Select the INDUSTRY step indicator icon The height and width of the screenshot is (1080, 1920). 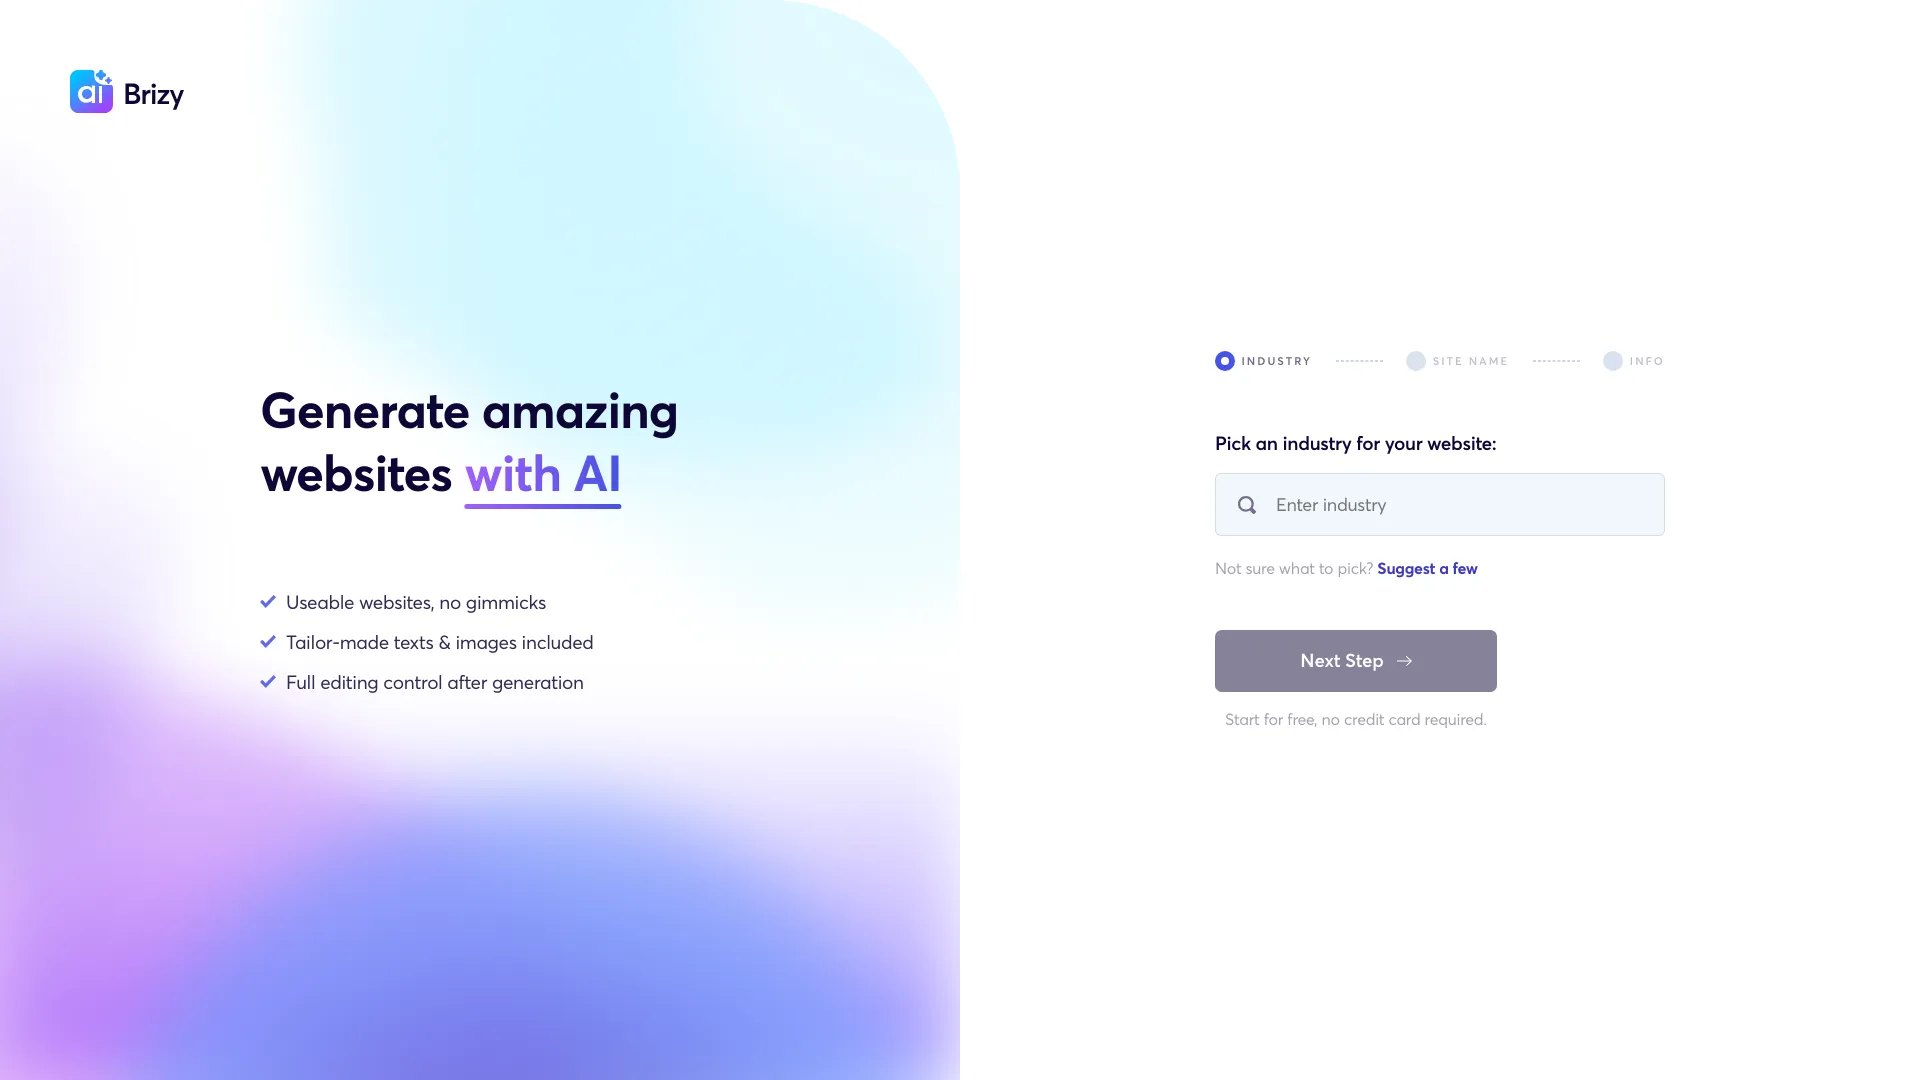click(x=1224, y=360)
